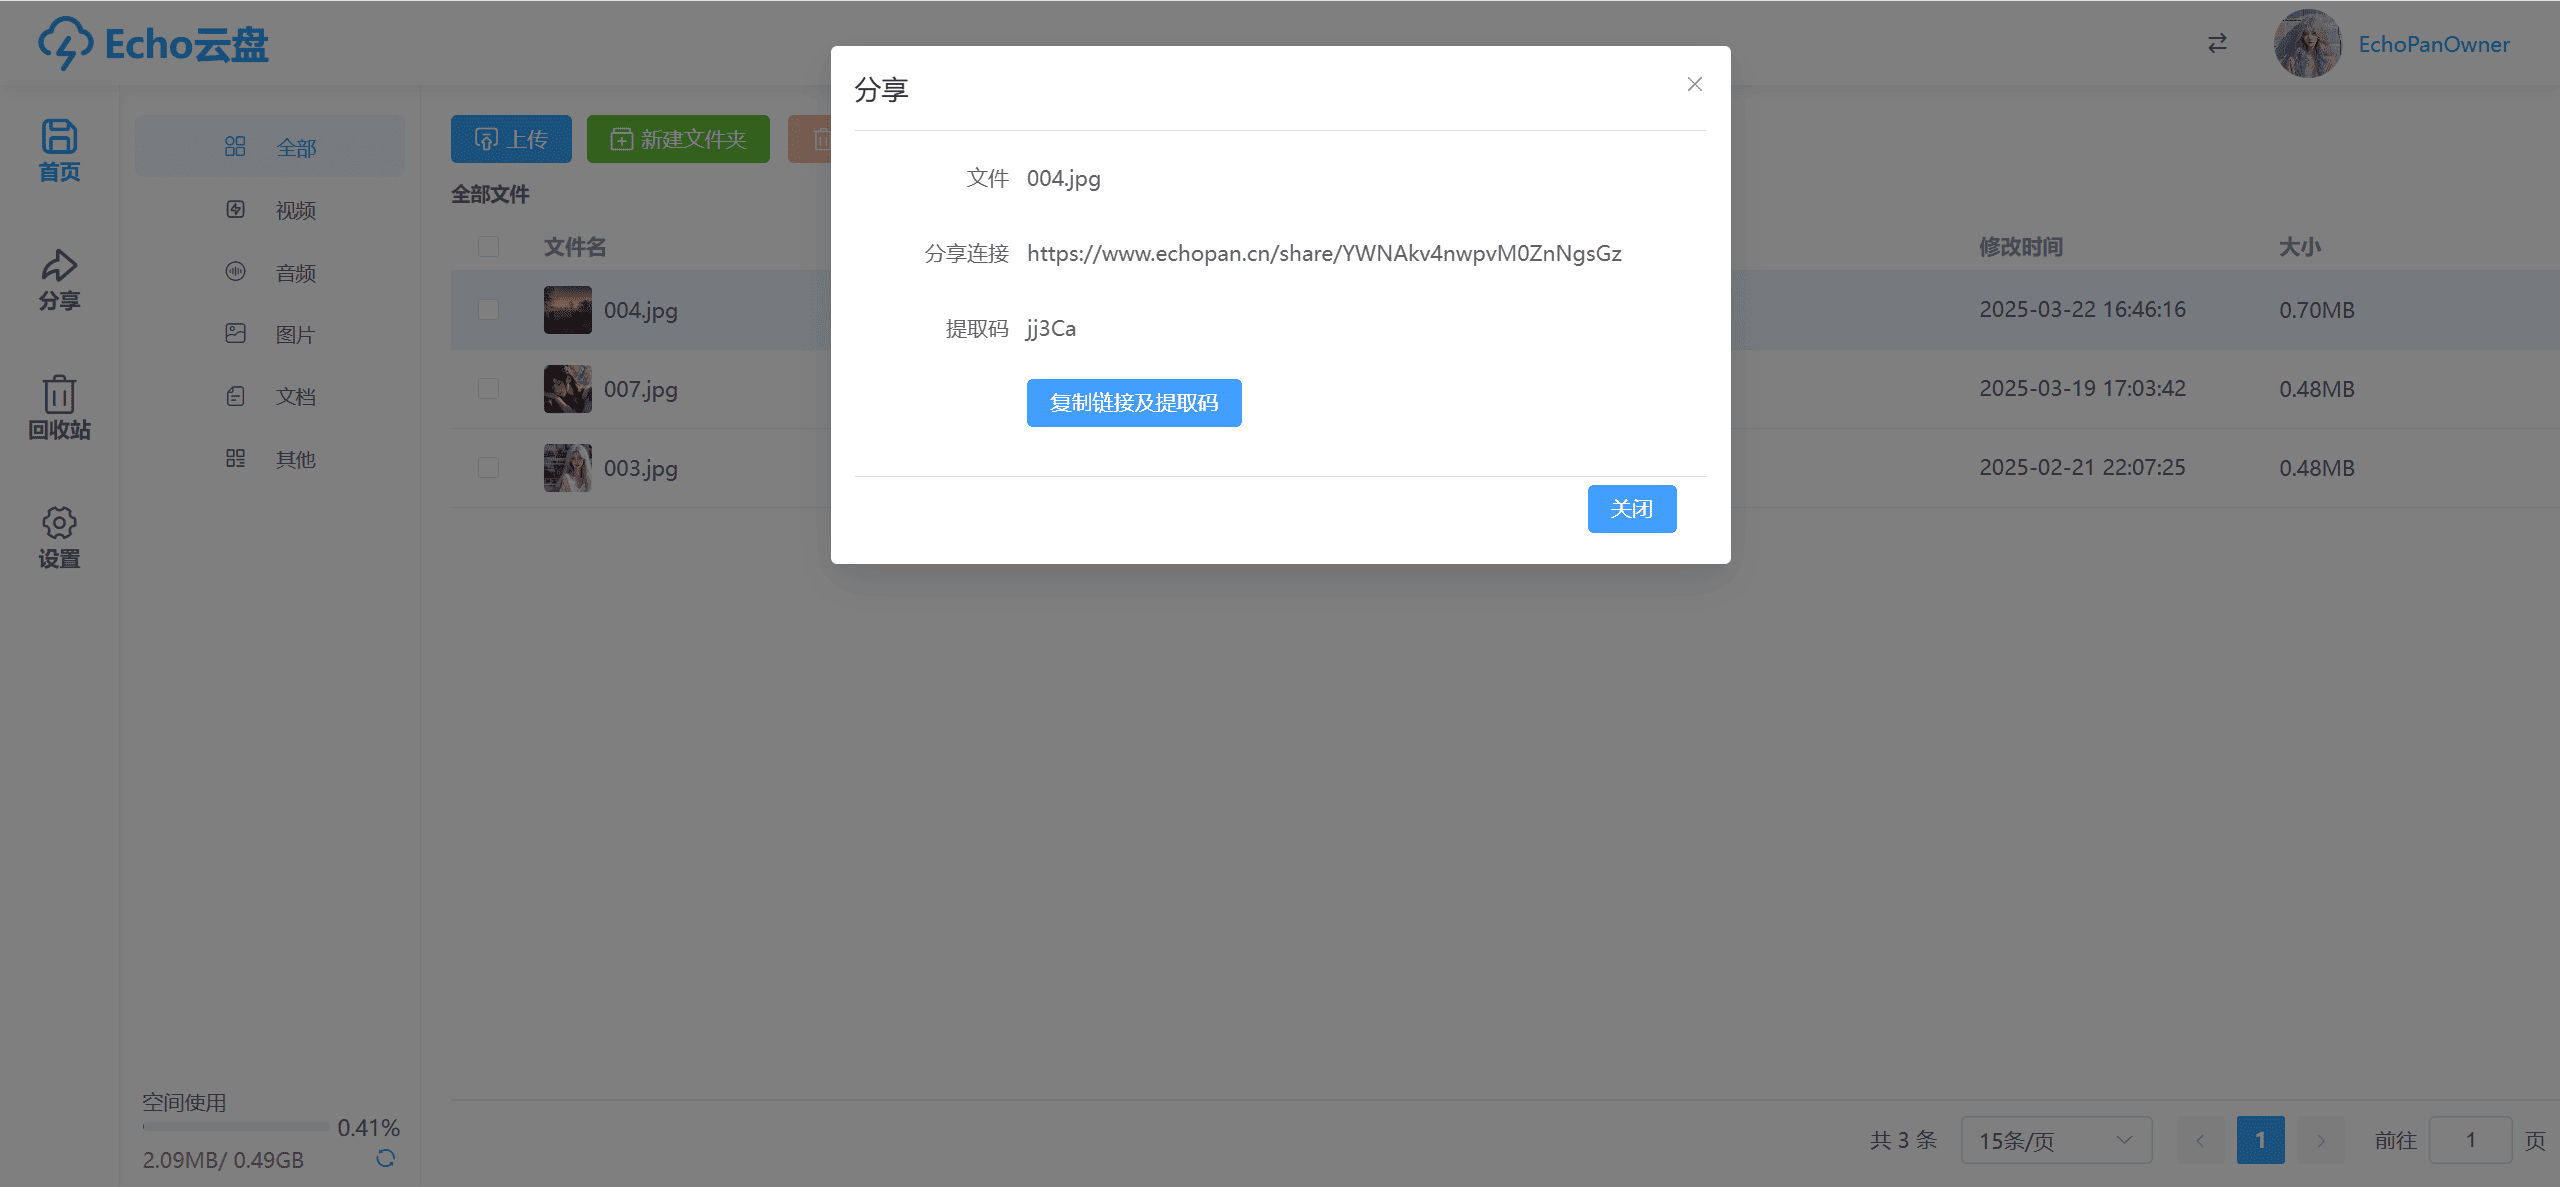Toggle the select-all checkbox in the header row

click(x=488, y=246)
